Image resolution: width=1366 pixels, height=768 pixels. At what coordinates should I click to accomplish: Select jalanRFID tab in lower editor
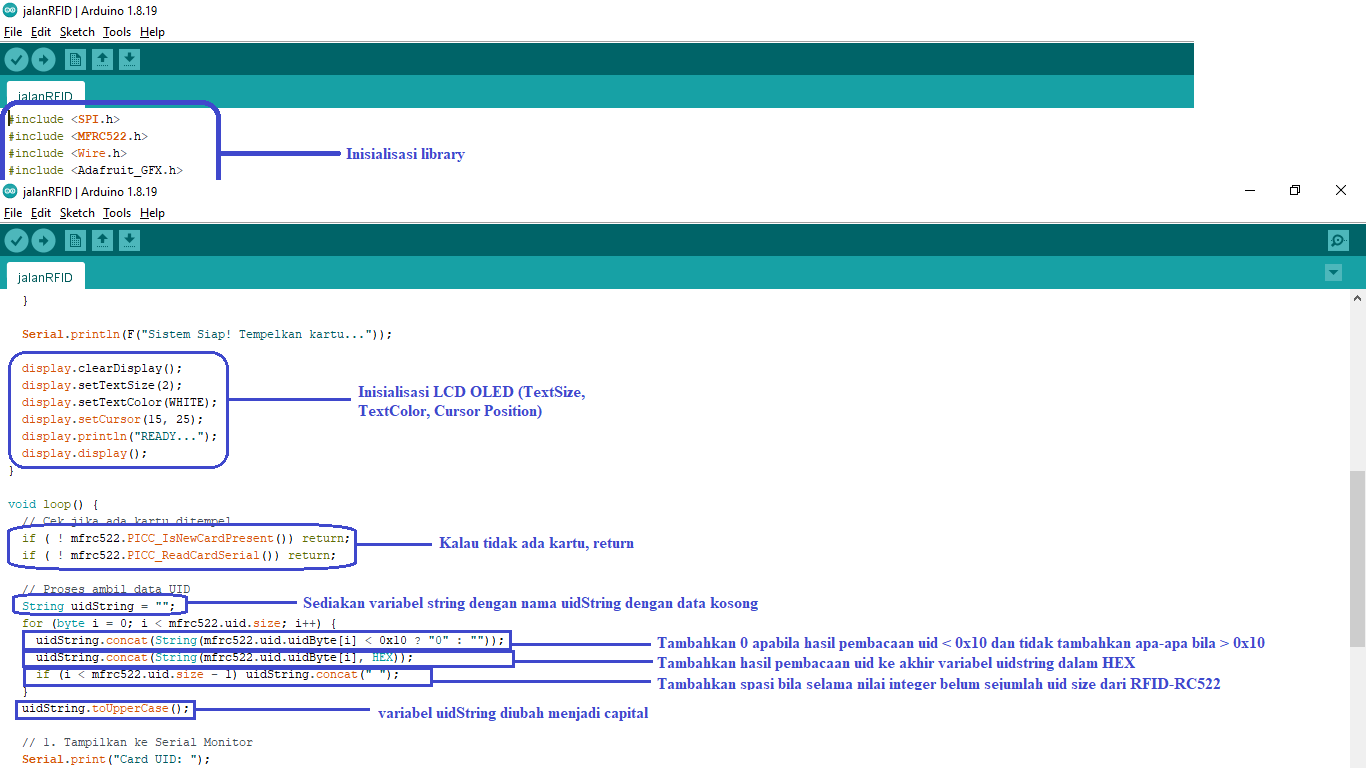tap(45, 277)
